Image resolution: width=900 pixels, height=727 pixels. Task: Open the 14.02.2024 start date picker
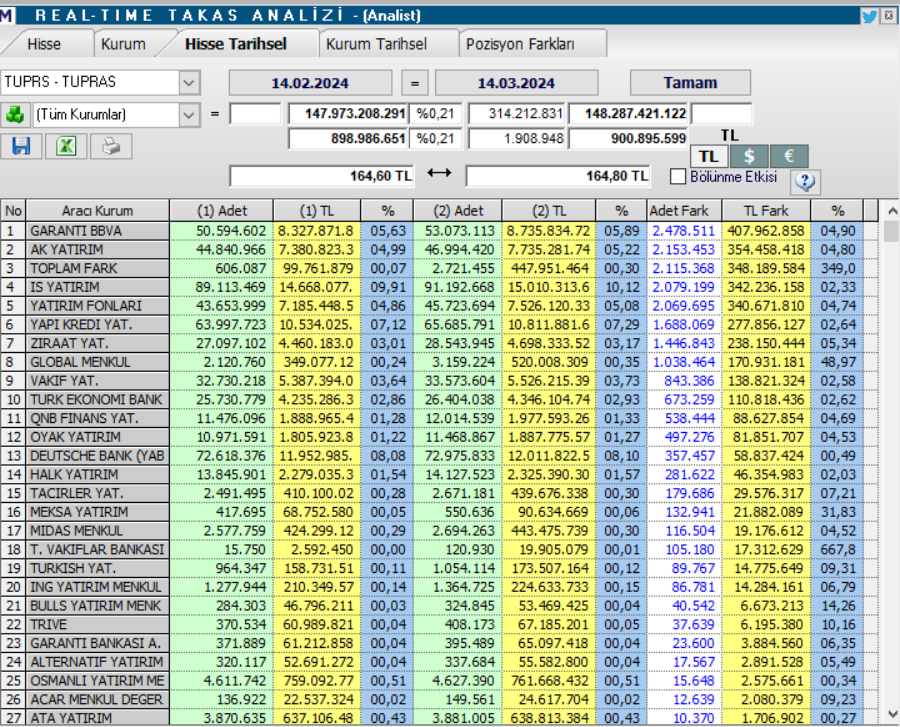coord(311,83)
